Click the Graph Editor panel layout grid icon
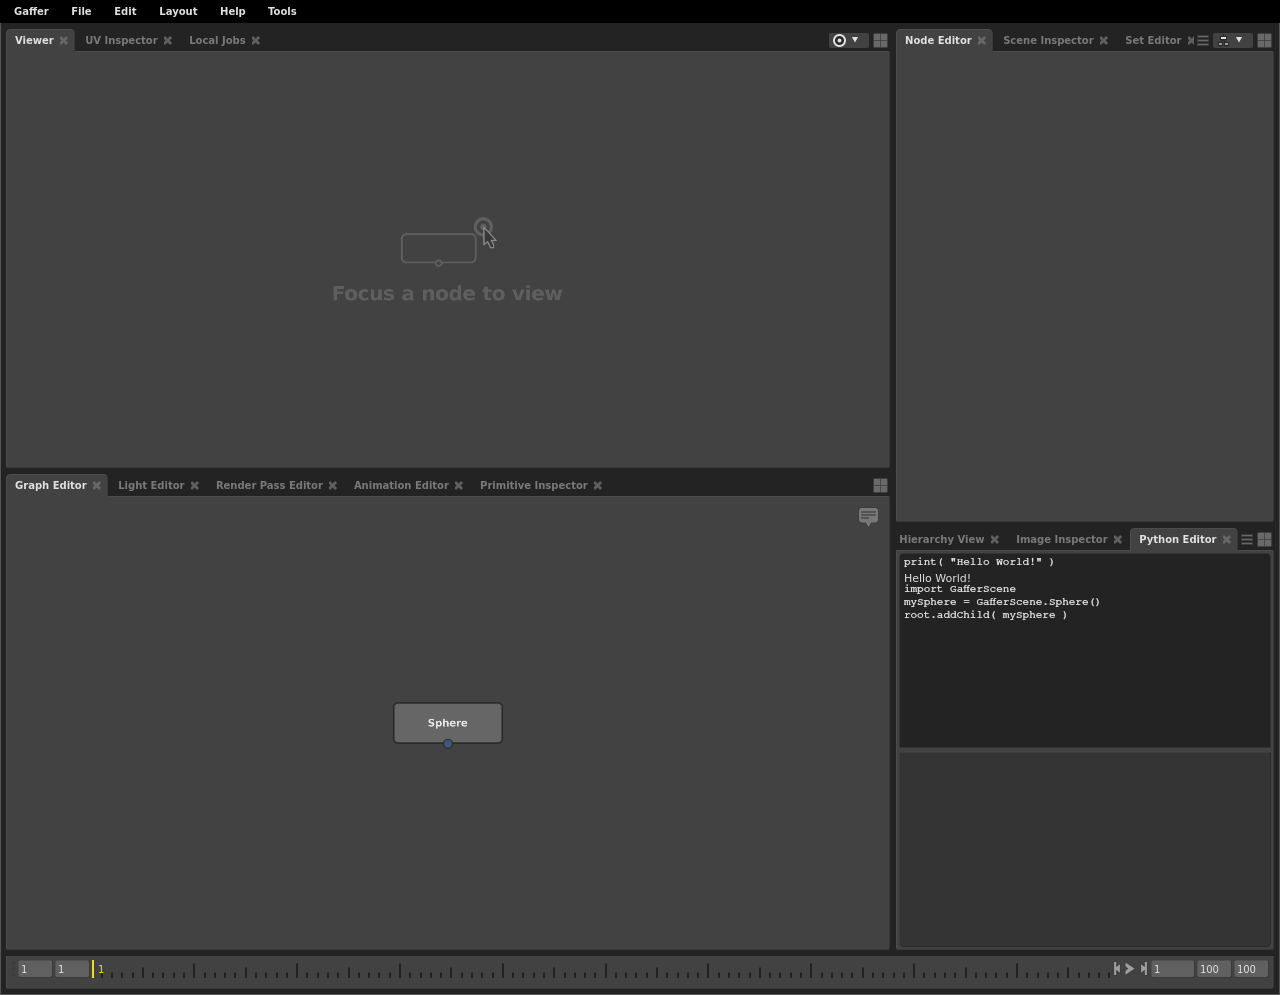Viewport: 1280px width, 995px height. (880, 485)
